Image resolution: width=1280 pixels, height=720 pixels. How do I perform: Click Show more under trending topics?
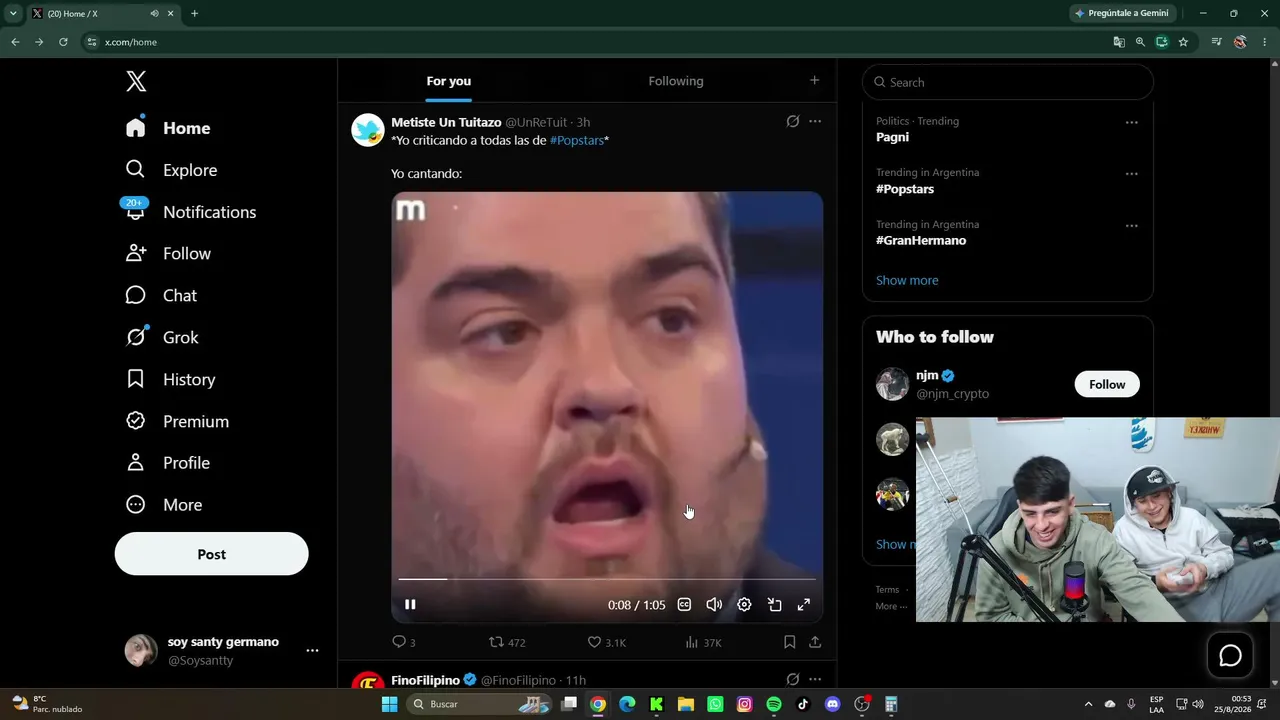(x=907, y=280)
